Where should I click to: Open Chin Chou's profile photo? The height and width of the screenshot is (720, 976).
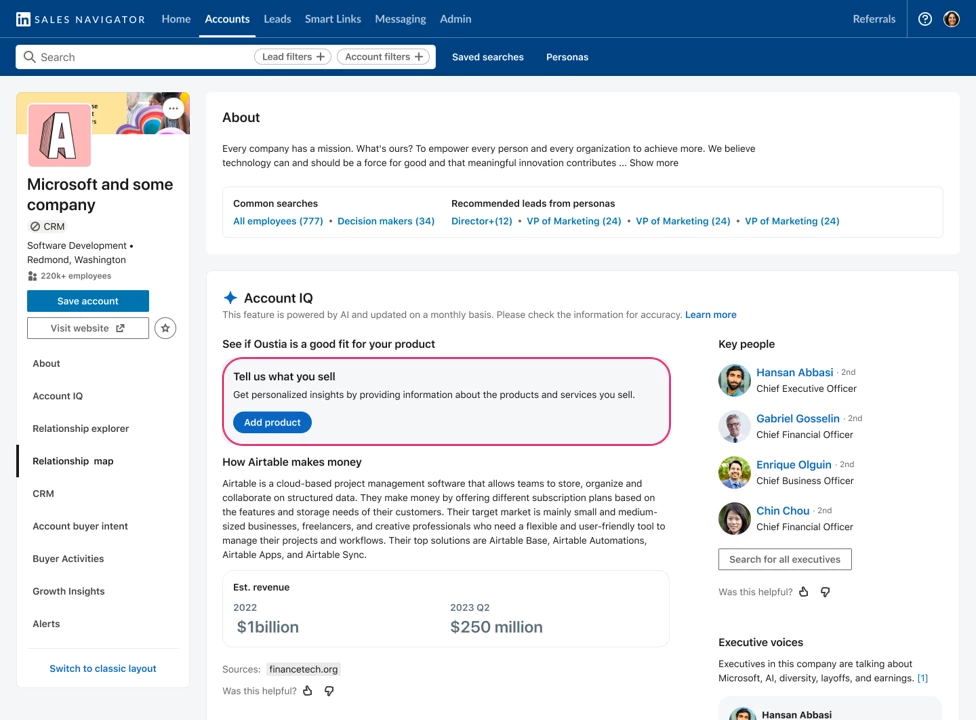734,518
